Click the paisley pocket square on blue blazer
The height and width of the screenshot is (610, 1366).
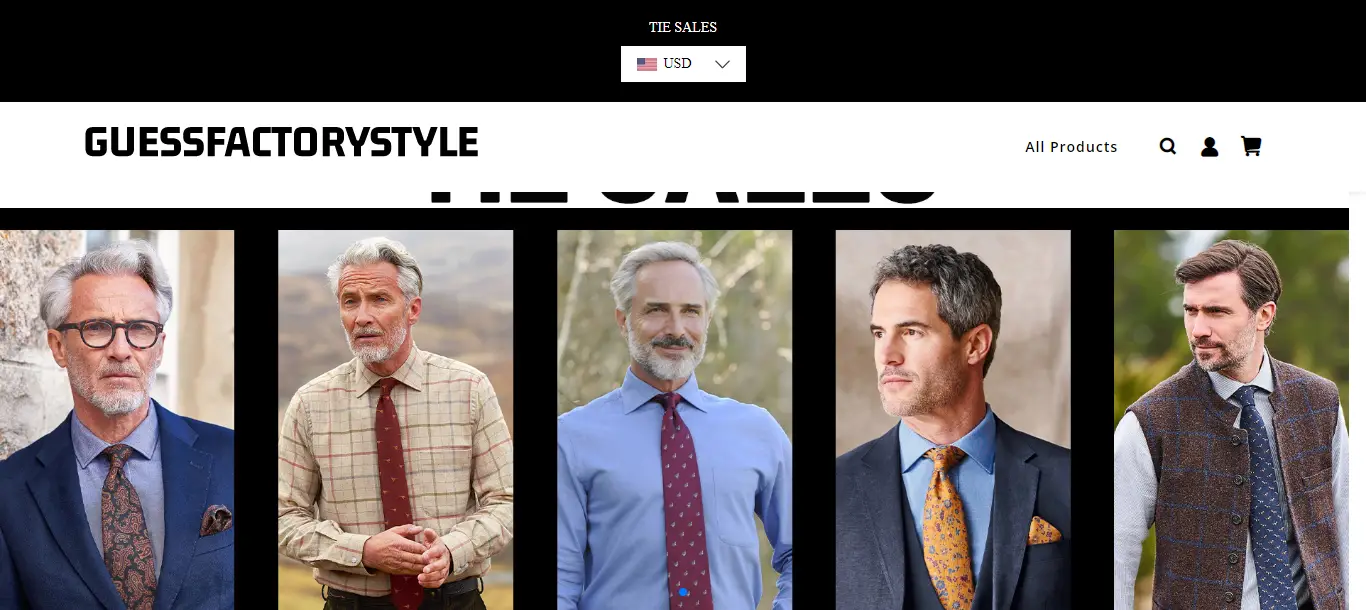215,520
